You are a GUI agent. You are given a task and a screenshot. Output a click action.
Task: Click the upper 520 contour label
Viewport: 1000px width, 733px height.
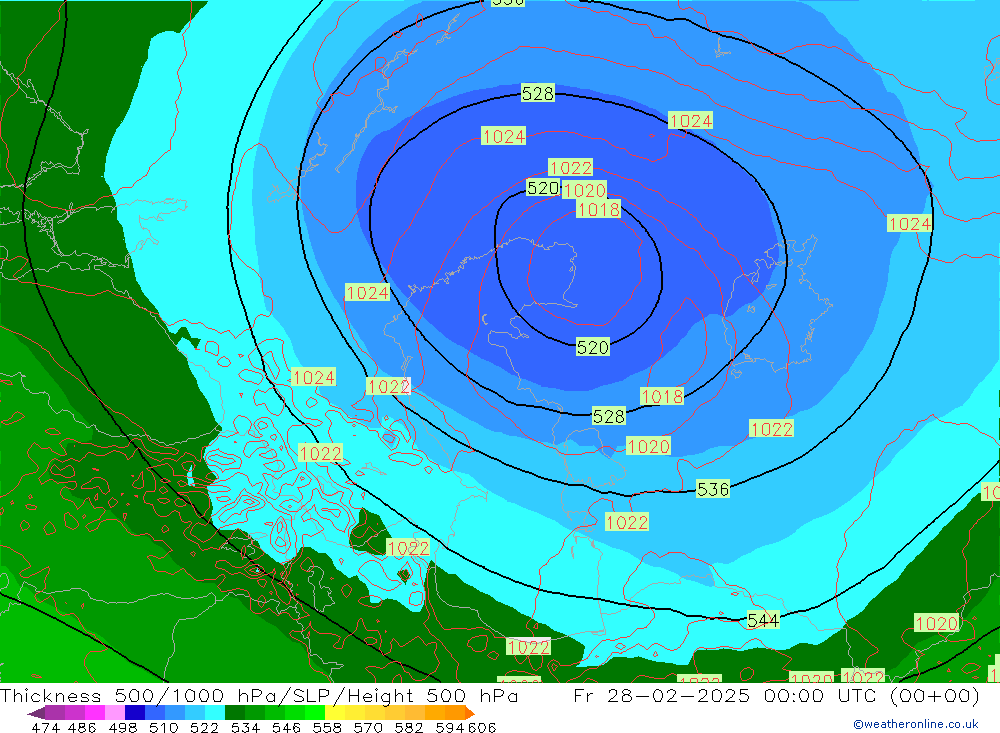[x=542, y=188]
